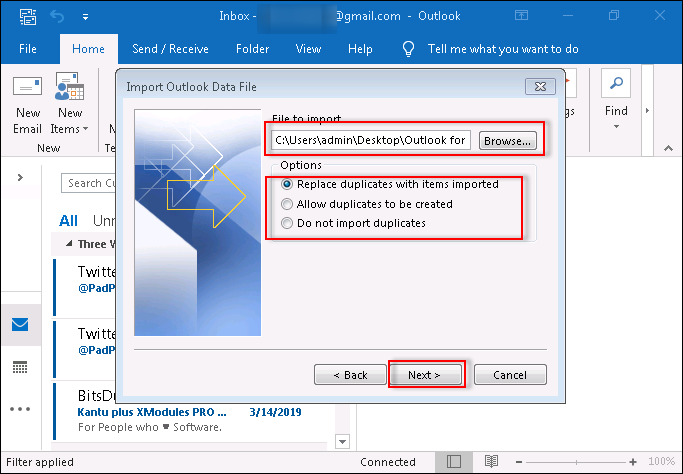Screen dimensions: 683x474
Task: Open the View ribbon tab
Action: tap(308, 49)
